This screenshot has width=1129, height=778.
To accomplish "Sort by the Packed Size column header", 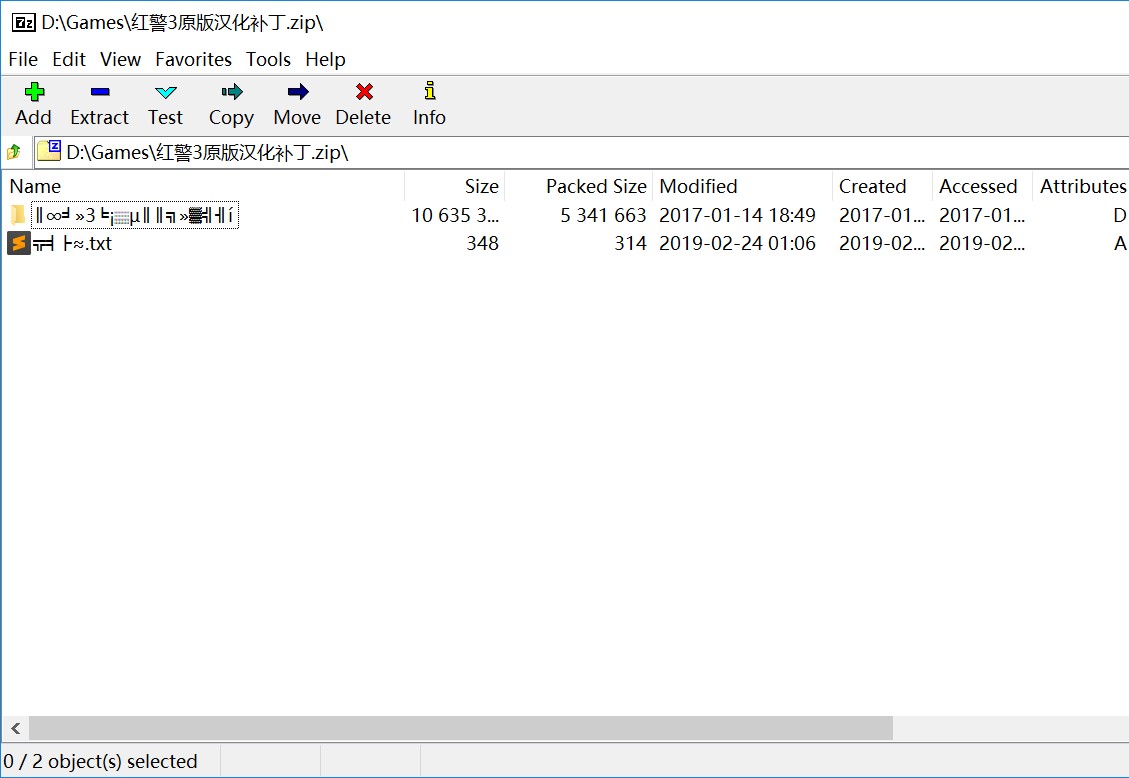I will click(x=578, y=186).
